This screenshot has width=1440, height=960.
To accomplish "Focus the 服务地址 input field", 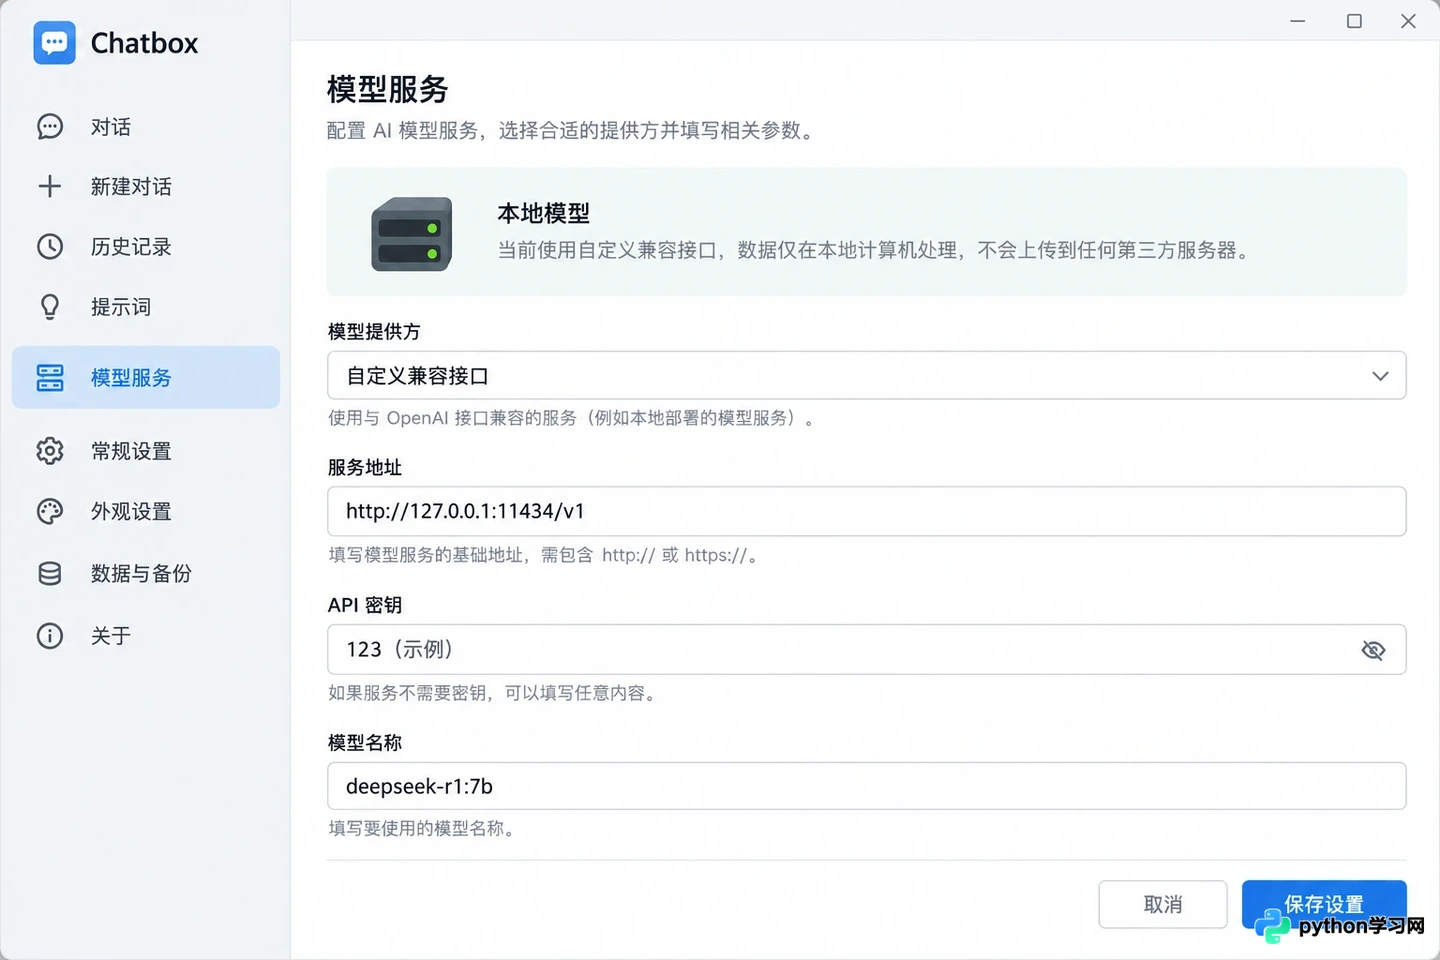I will pyautogui.click(x=866, y=511).
